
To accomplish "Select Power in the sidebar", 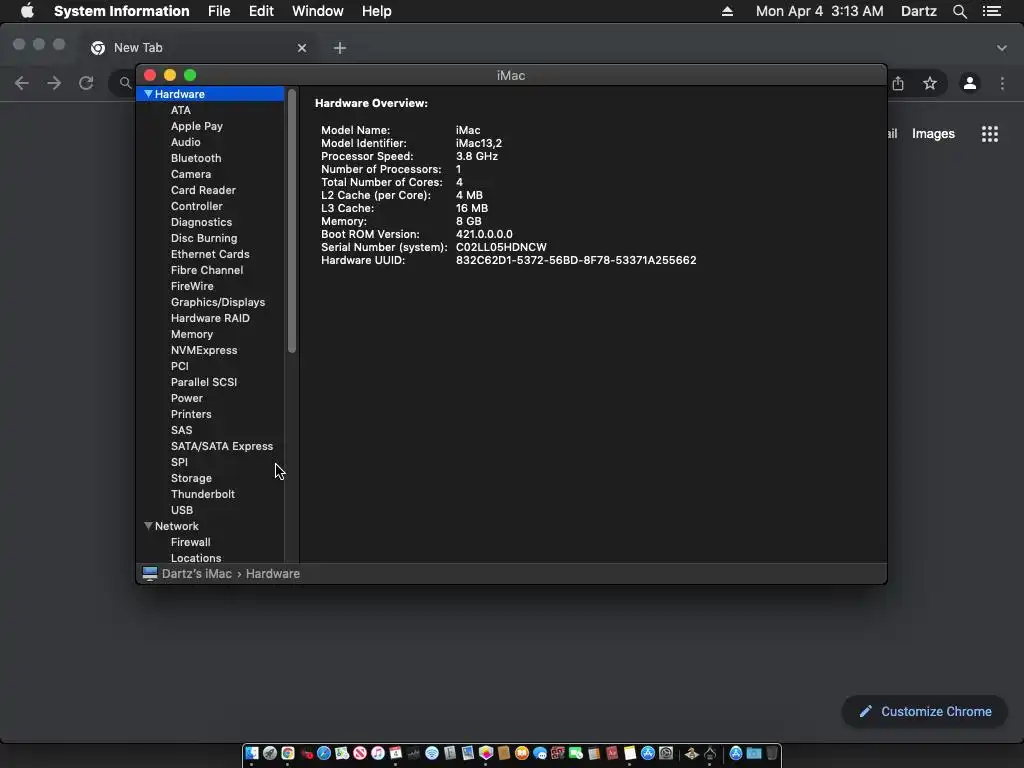I will click(187, 398).
